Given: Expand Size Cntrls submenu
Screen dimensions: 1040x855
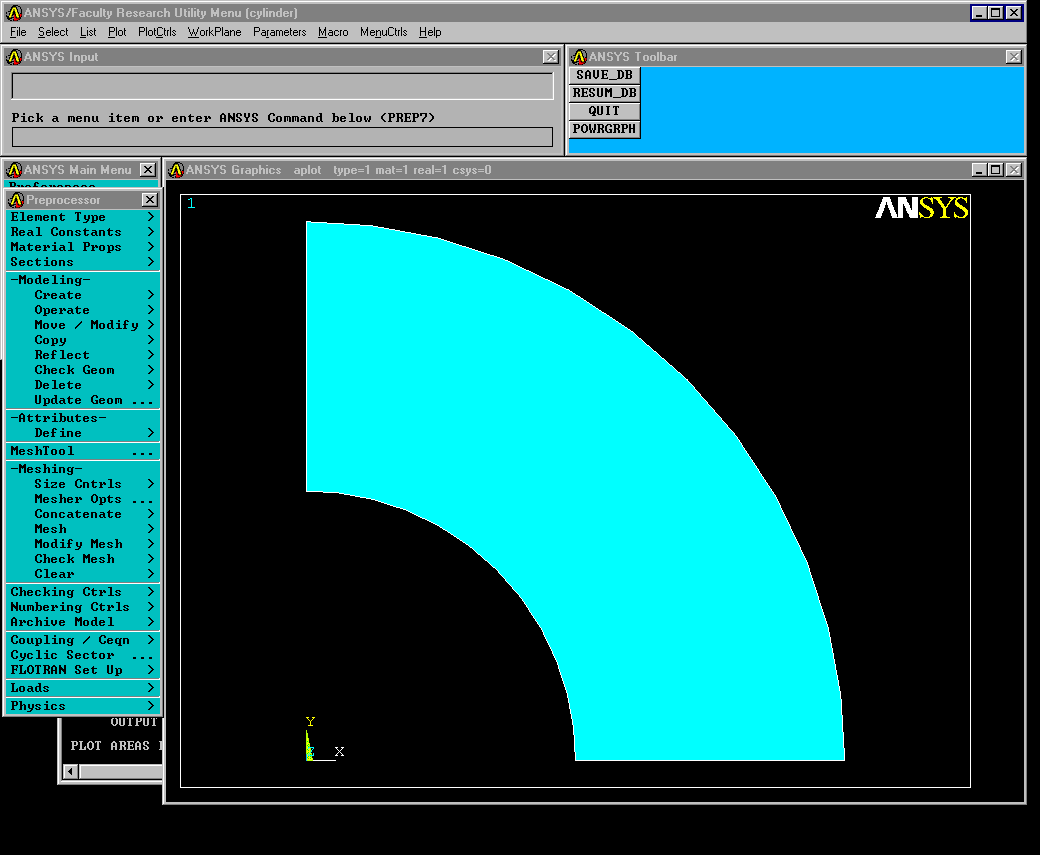Looking at the screenshot, I should (x=83, y=484).
